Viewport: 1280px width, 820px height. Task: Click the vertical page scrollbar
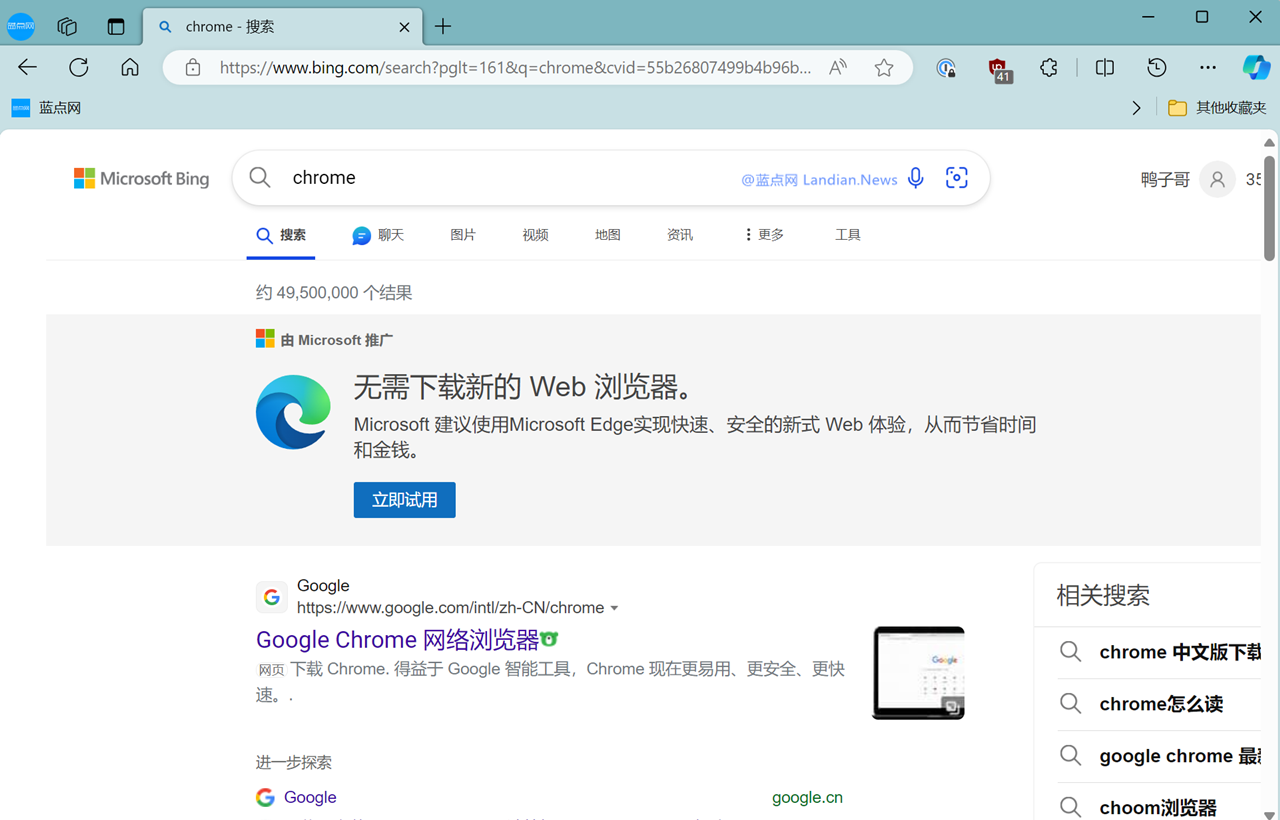(1270, 208)
